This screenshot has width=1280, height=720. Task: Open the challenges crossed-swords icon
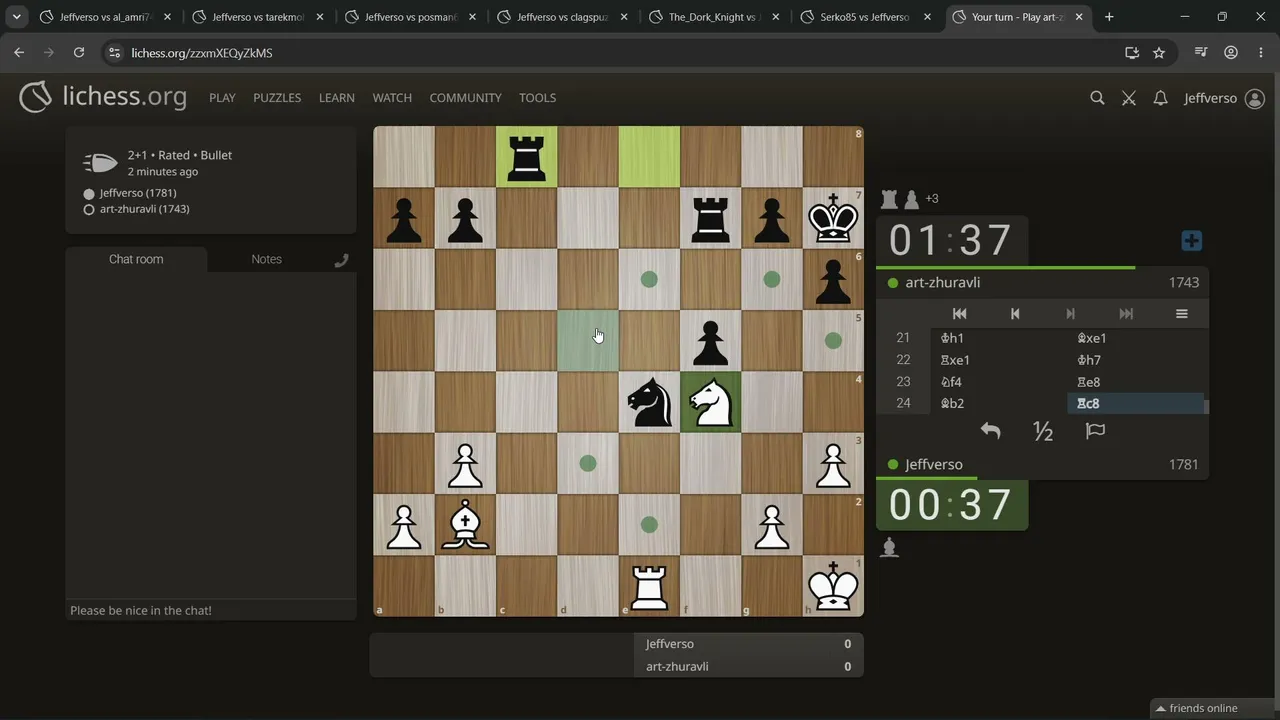1129,98
